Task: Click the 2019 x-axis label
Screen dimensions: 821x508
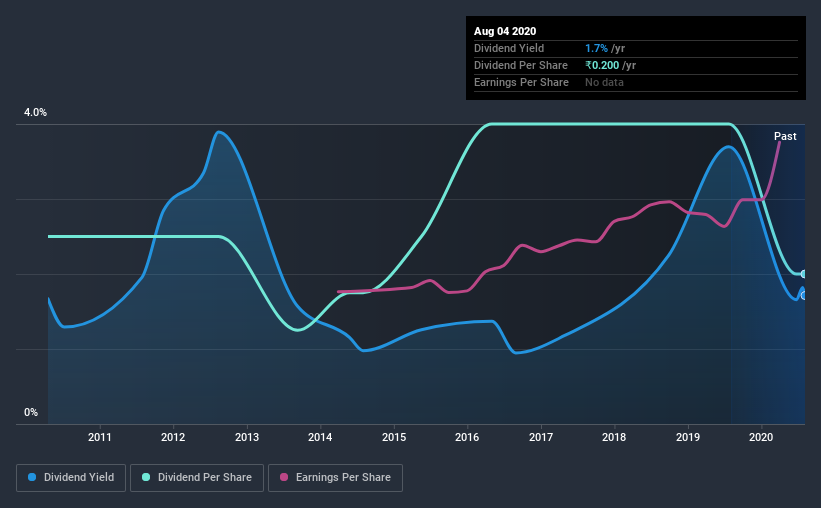Action: point(688,437)
